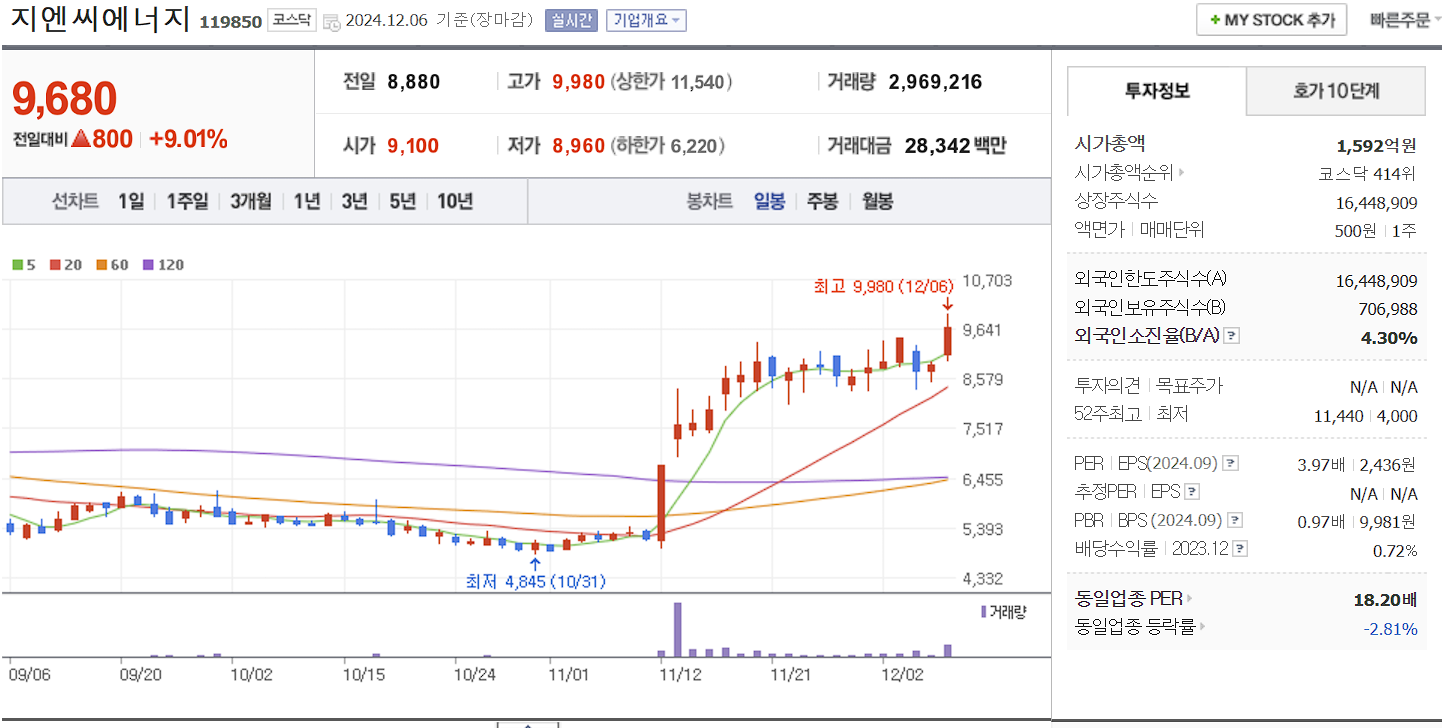Select the 주봉 chart view
This screenshot has width=1442, height=728.
821,200
